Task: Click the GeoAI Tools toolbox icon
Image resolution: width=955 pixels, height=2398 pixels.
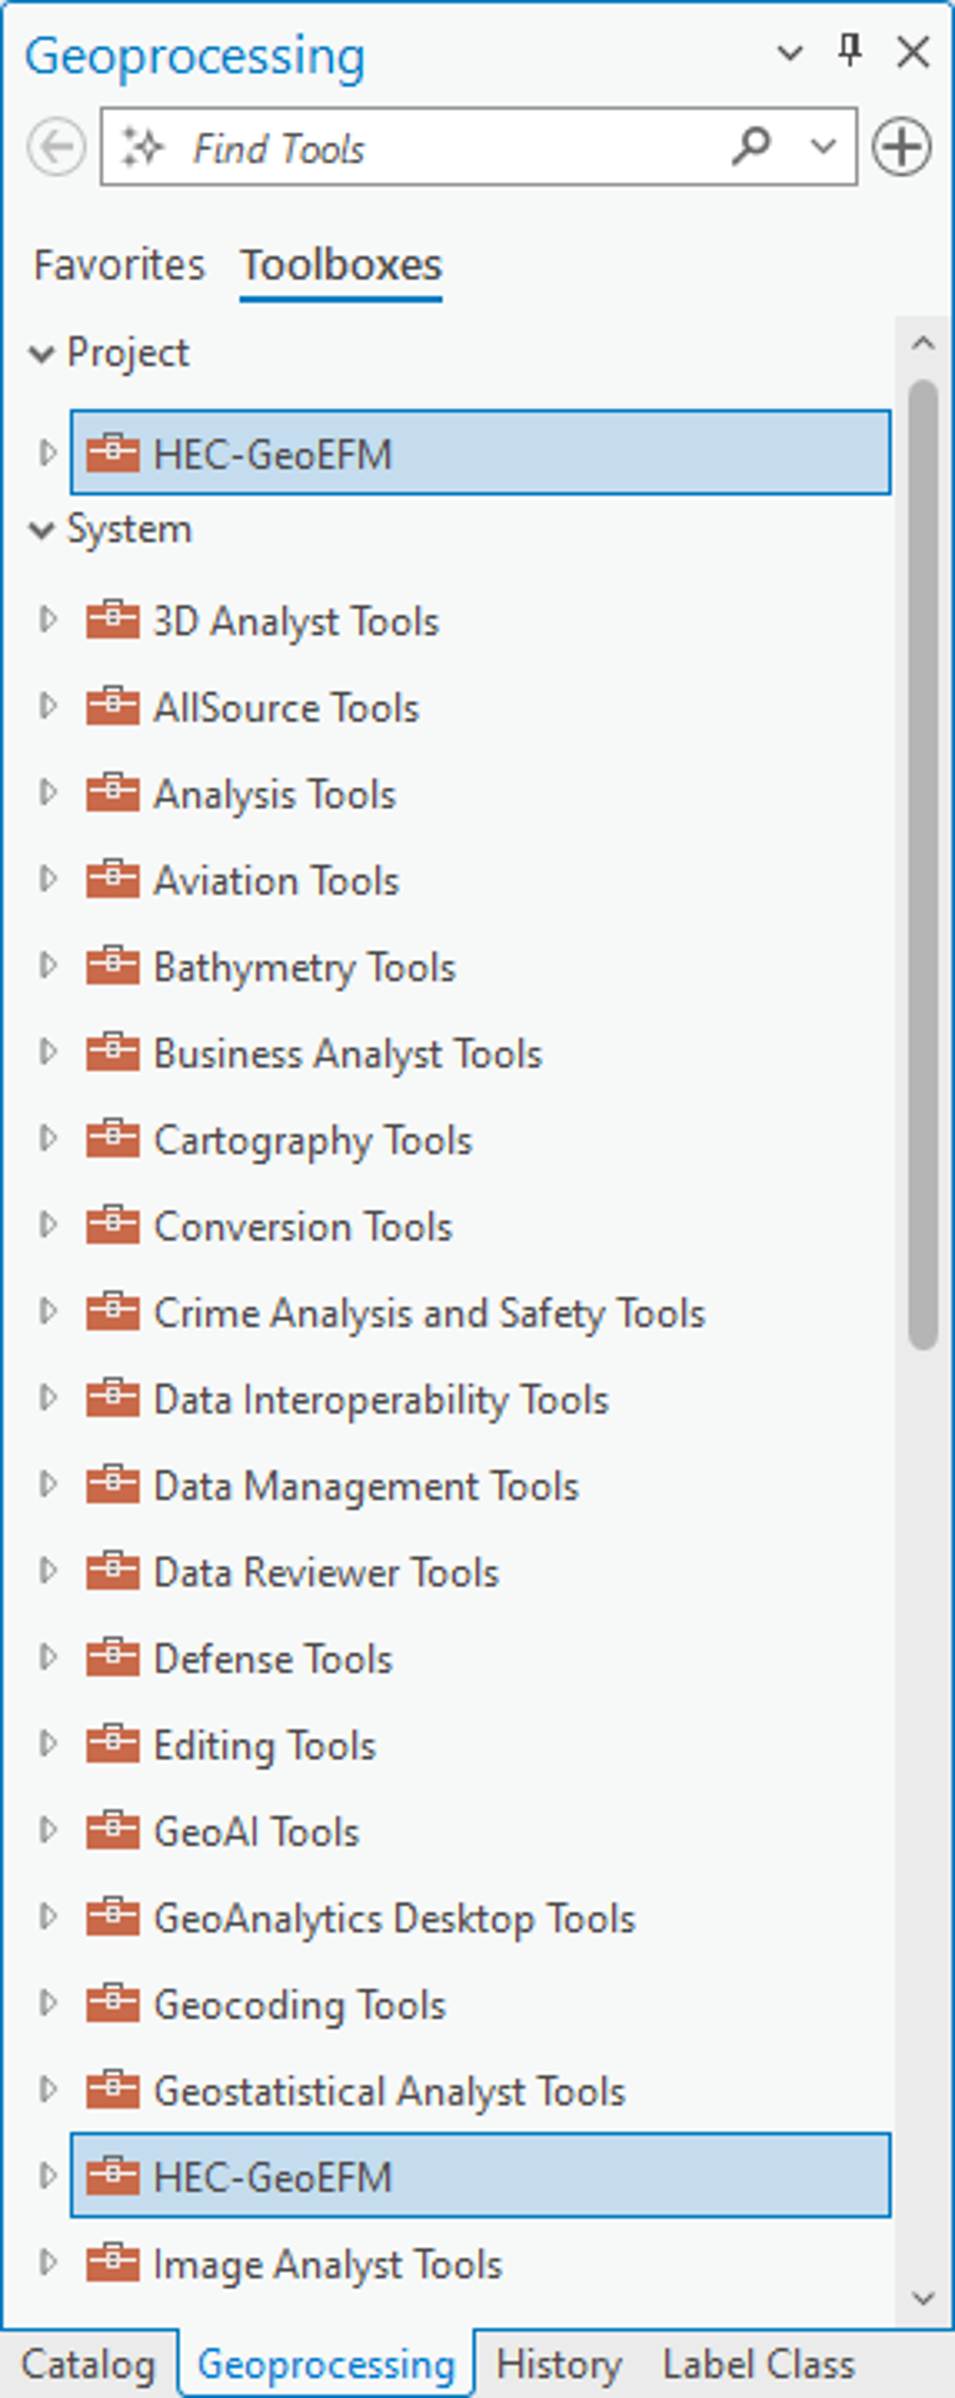Action: pyautogui.click(x=112, y=1831)
